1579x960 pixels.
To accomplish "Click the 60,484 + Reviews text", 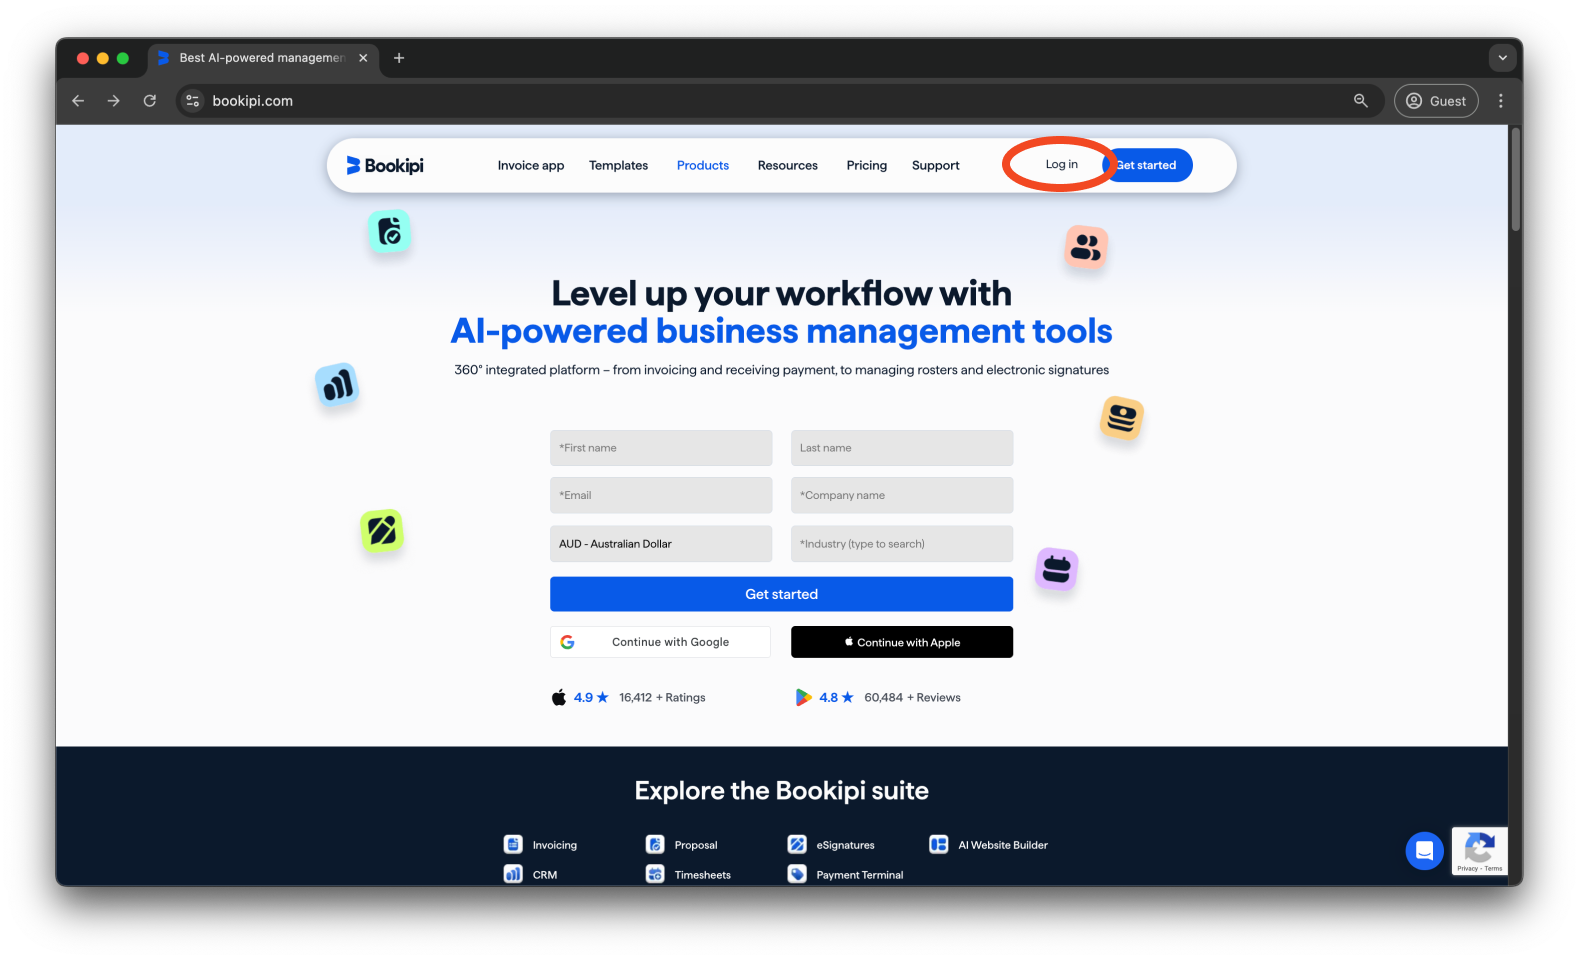I will 912,698.
